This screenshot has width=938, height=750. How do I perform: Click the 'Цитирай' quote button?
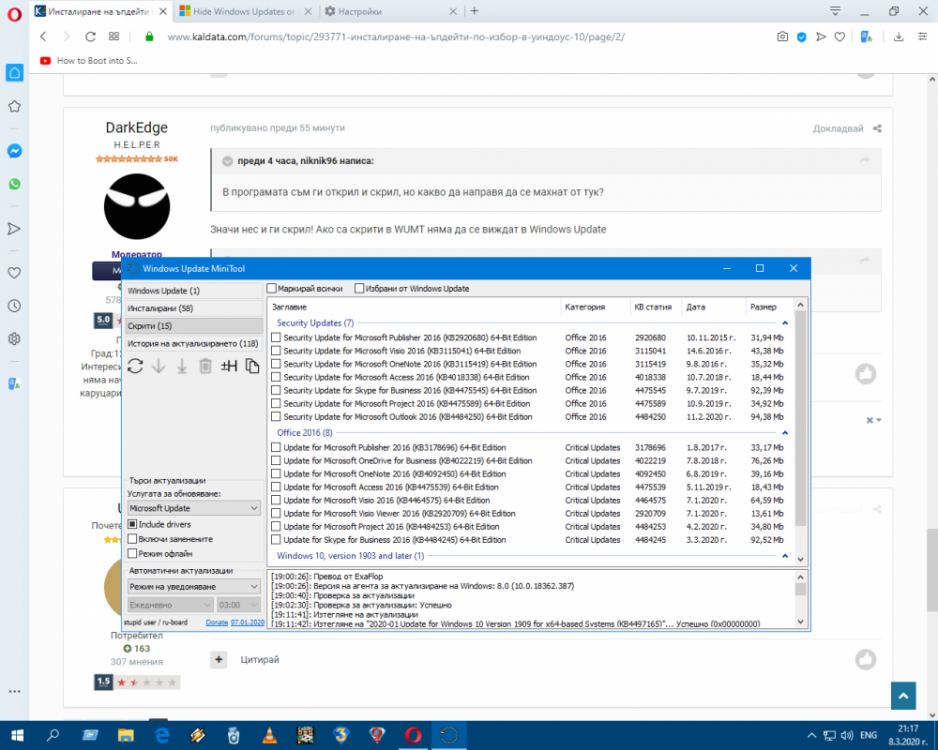click(x=260, y=660)
